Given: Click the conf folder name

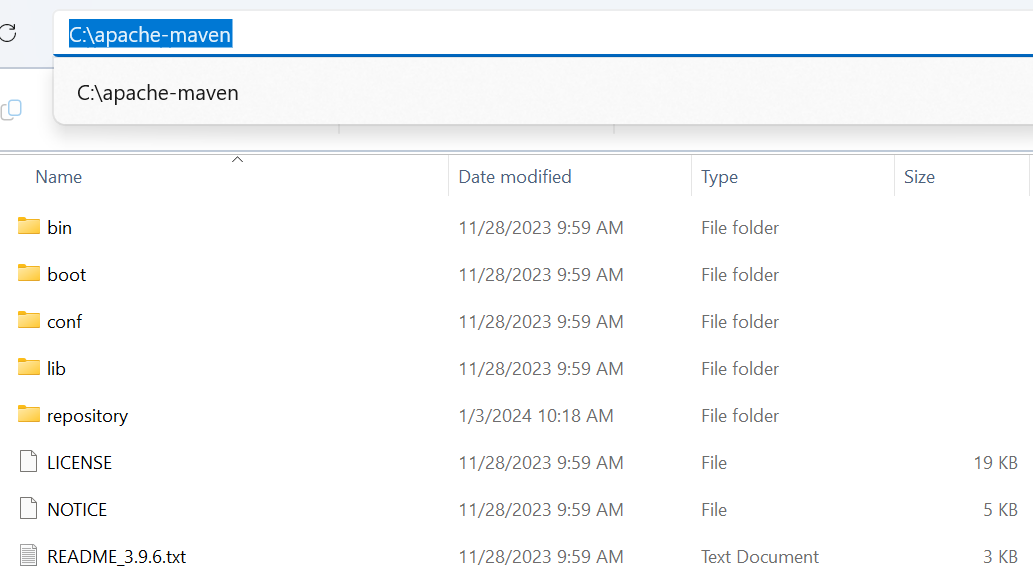Looking at the screenshot, I should [65, 322].
